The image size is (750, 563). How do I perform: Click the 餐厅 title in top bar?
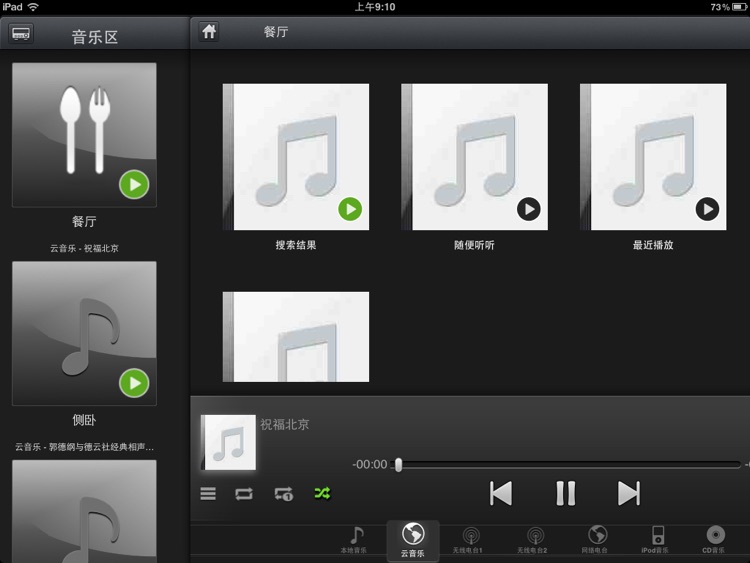pos(276,32)
